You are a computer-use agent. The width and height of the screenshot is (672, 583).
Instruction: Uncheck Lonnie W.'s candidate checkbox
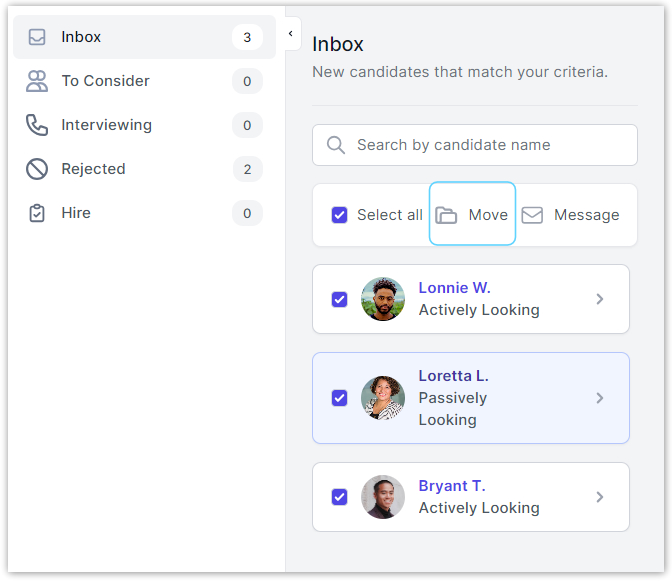(339, 299)
